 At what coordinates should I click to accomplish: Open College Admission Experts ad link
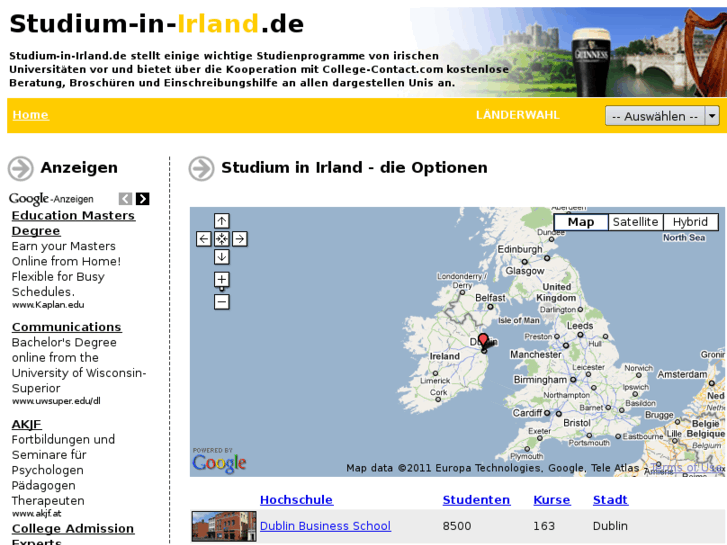(73, 535)
